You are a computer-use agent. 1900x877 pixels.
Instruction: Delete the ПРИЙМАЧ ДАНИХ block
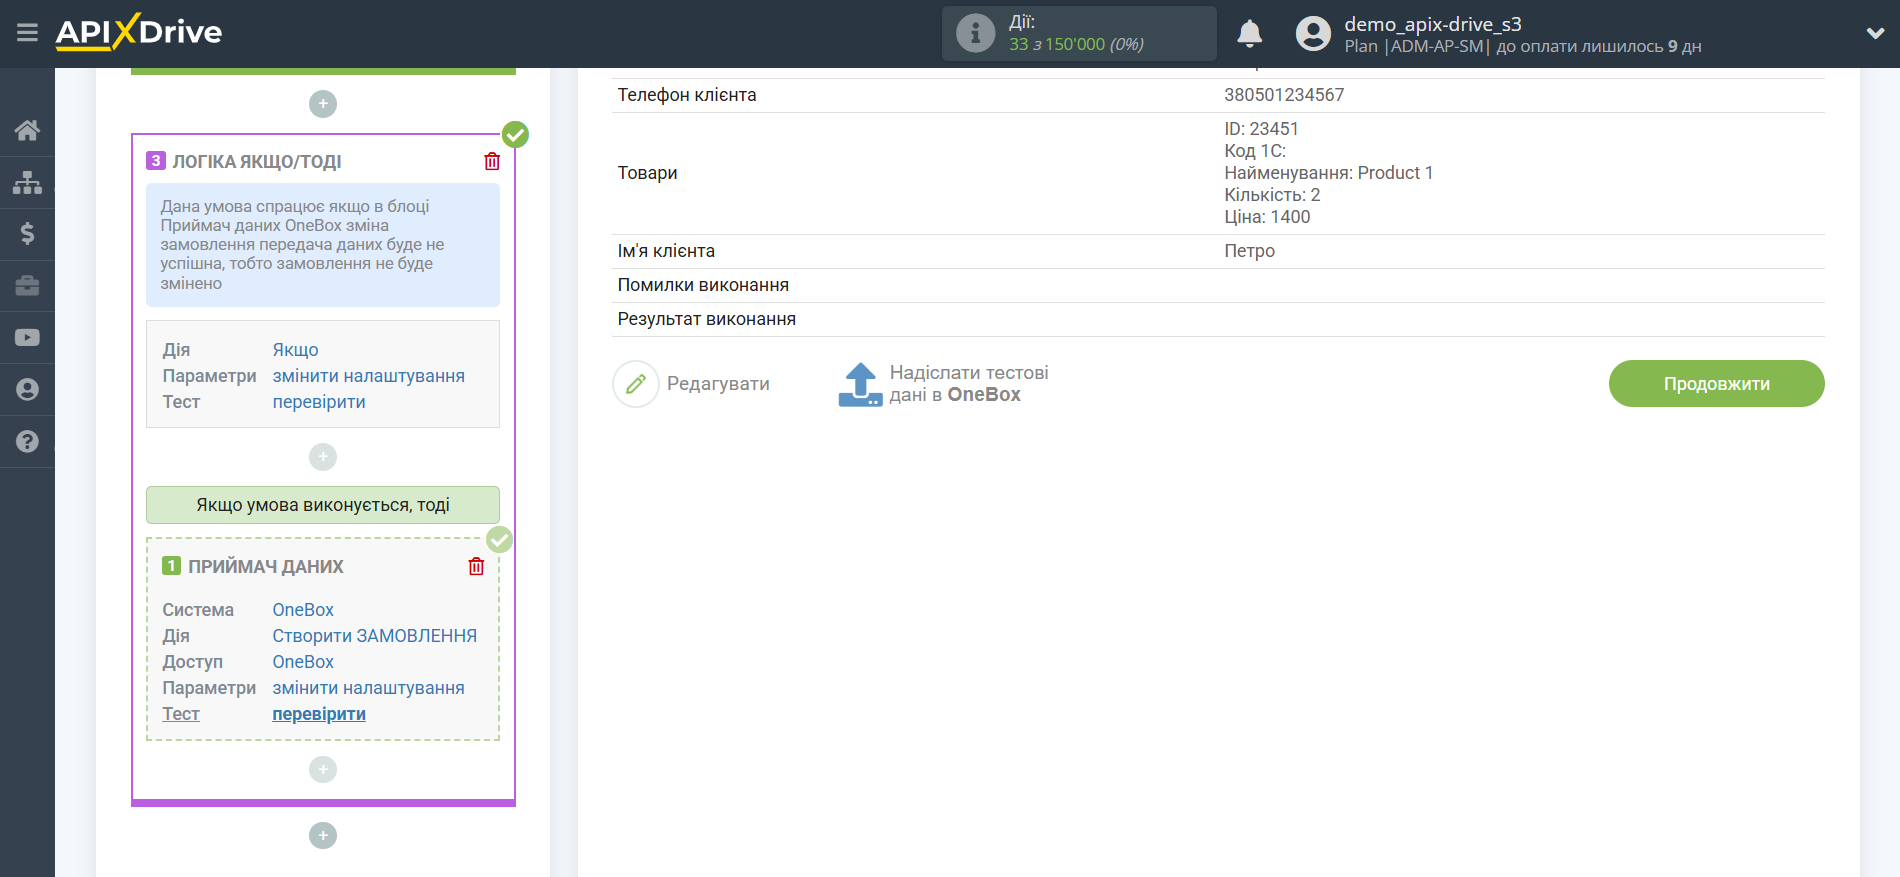pos(476,566)
